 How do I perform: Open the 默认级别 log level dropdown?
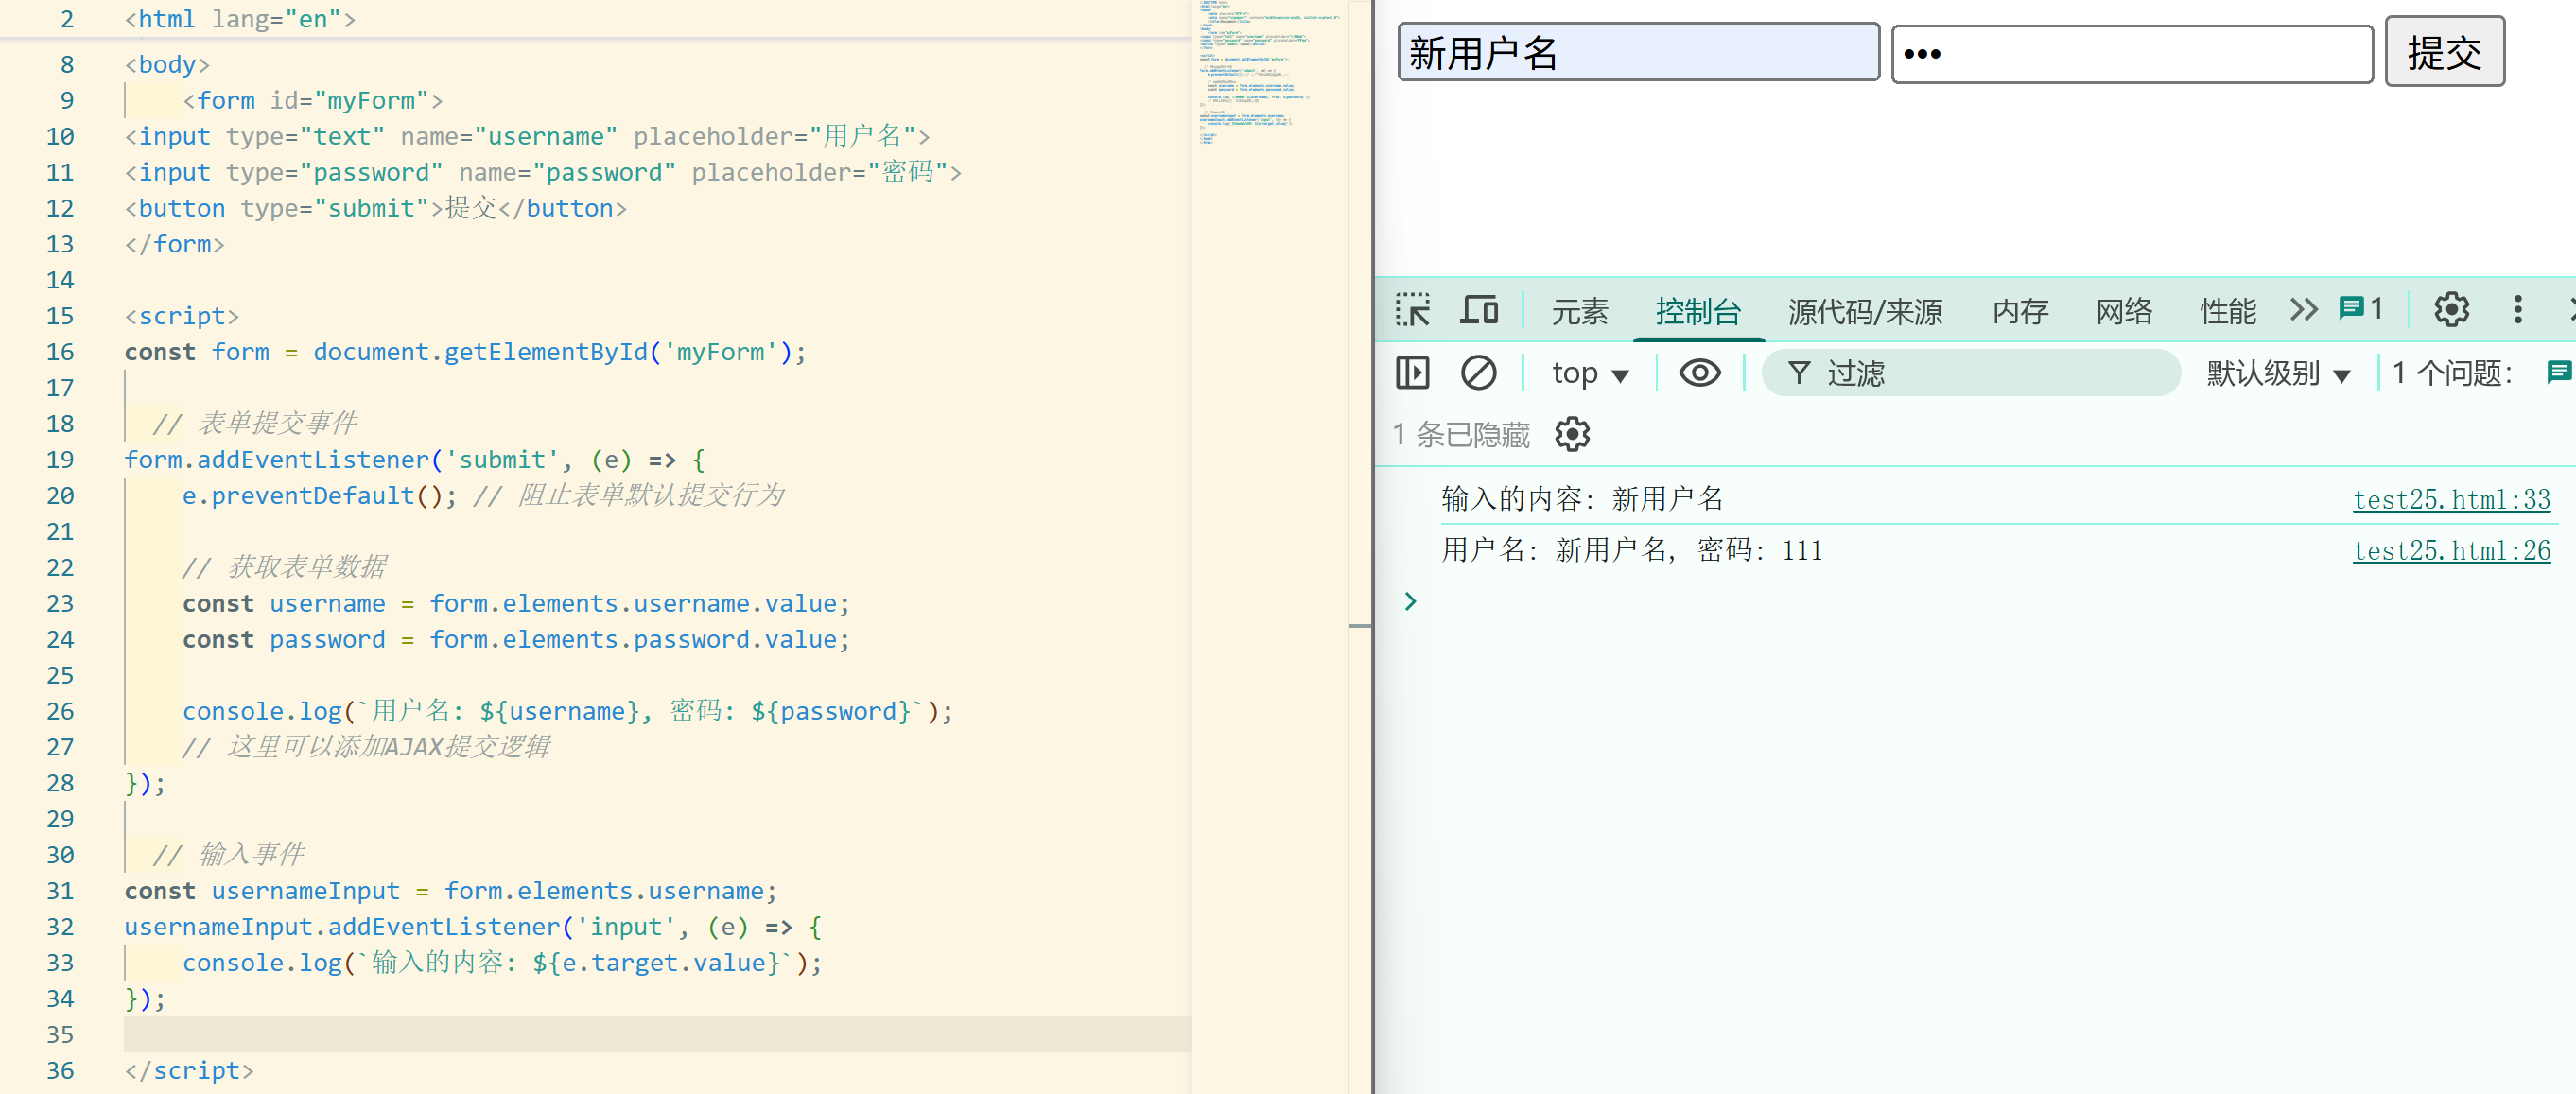click(2278, 374)
